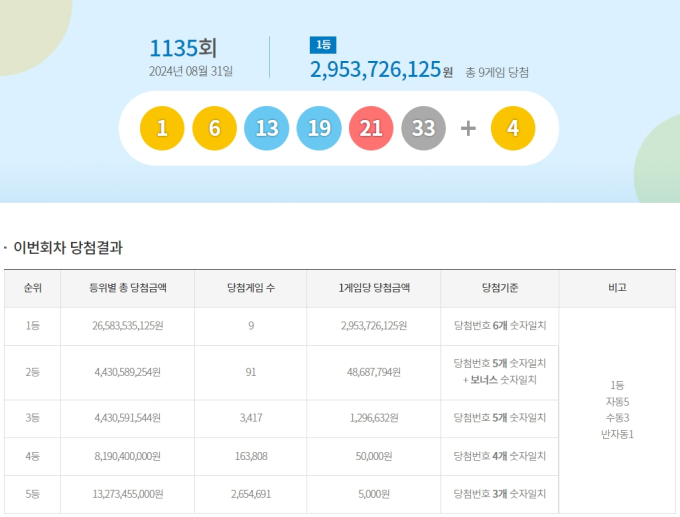Click the 순위 column header
Image resolution: width=680 pixels, height=517 pixels.
coord(33,288)
